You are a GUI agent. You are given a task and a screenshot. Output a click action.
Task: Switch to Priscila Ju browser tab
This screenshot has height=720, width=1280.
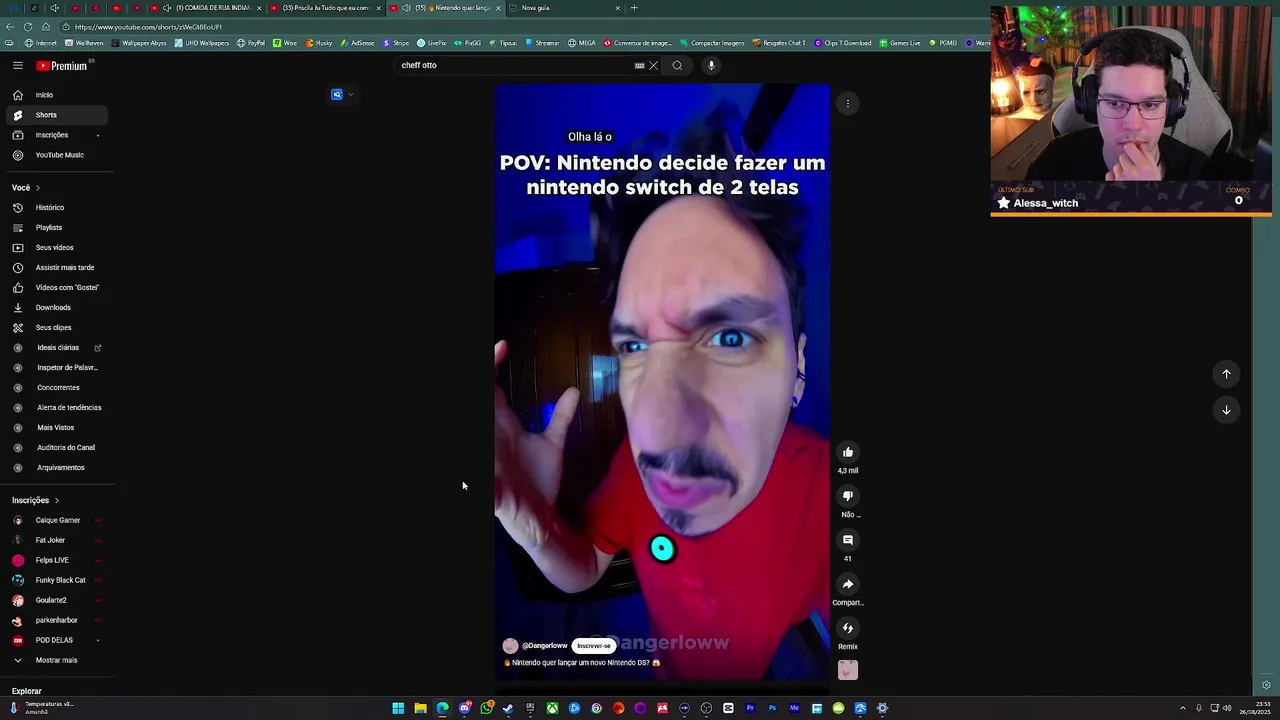tap(324, 8)
